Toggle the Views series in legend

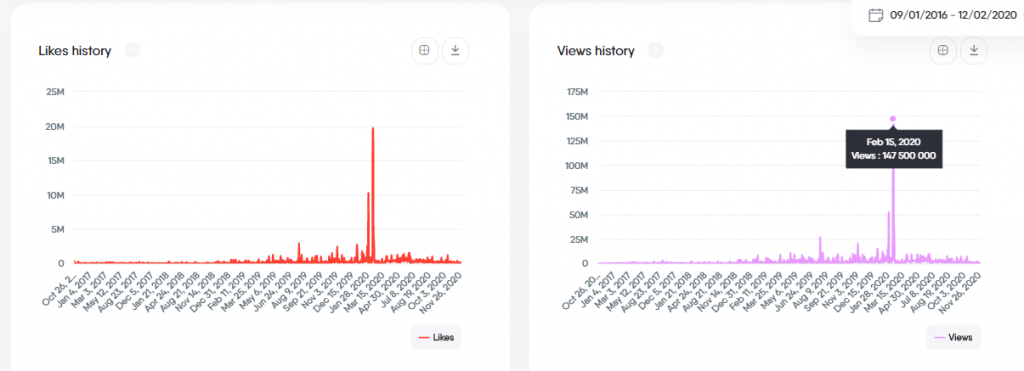point(953,337)
